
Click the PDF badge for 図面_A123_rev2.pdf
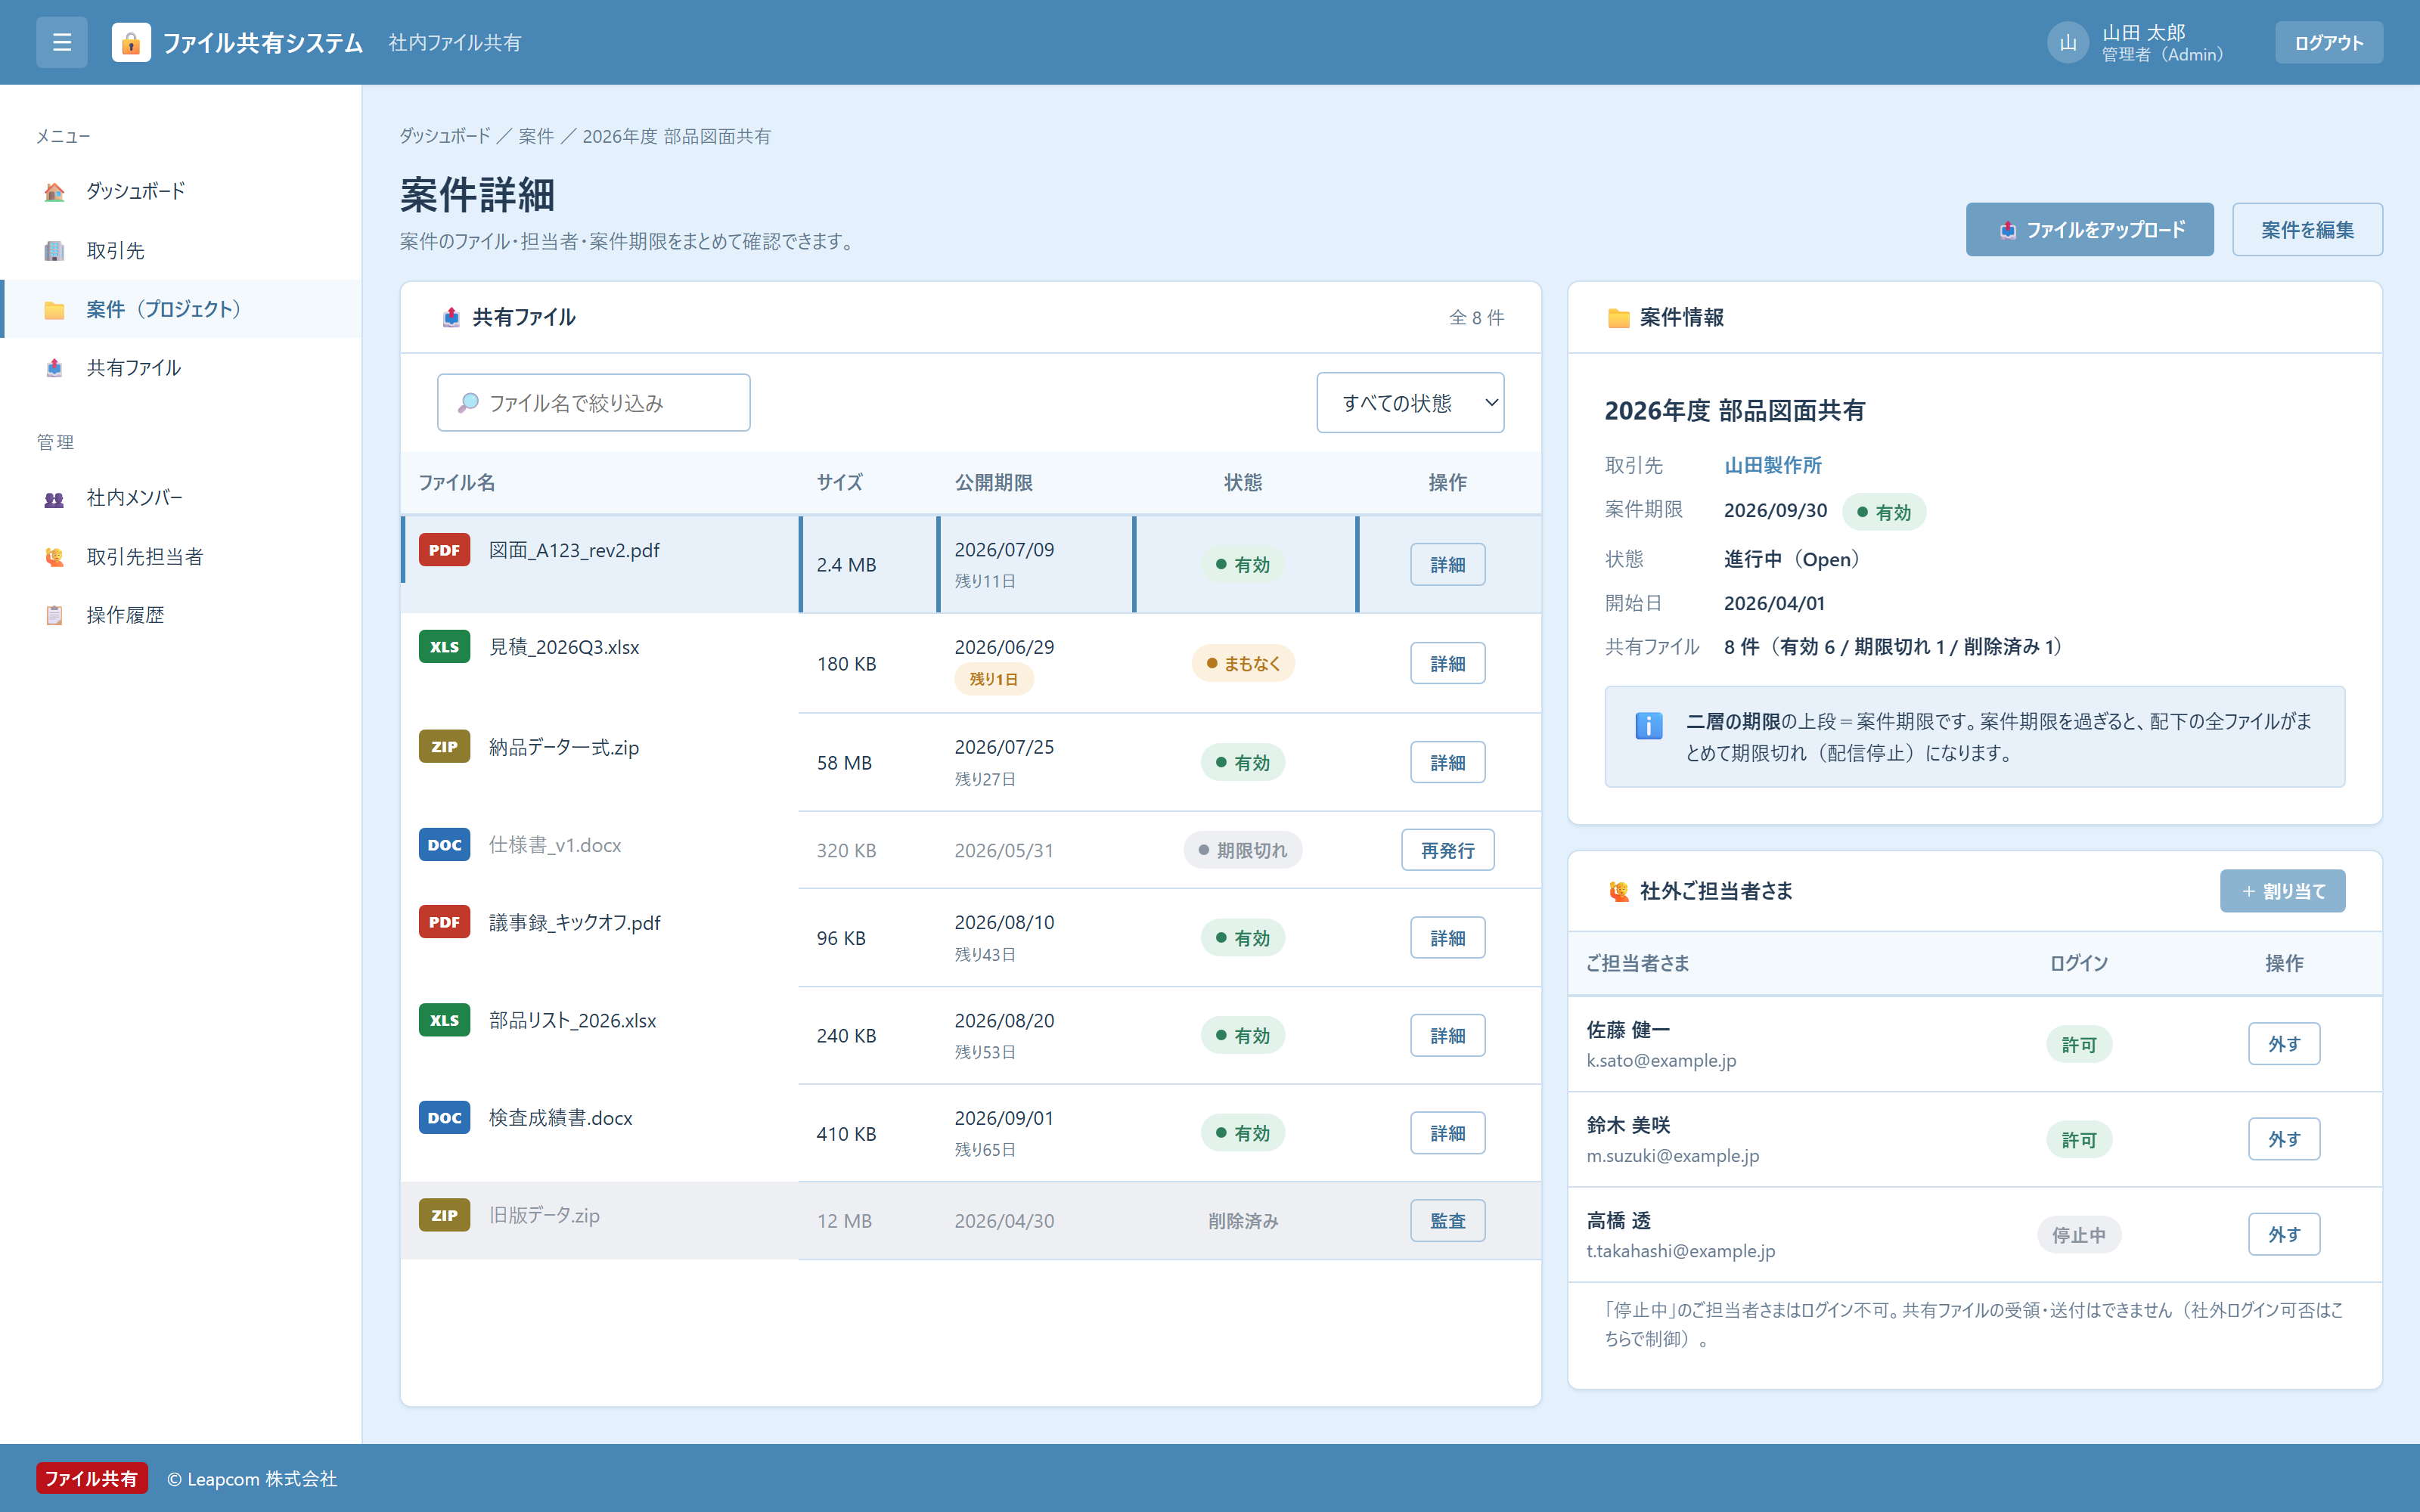[444, 550]
